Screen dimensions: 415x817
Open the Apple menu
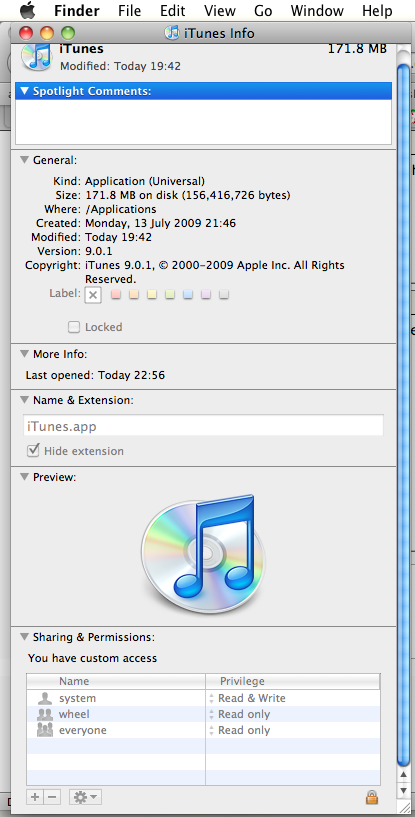(x=27, y=10)
